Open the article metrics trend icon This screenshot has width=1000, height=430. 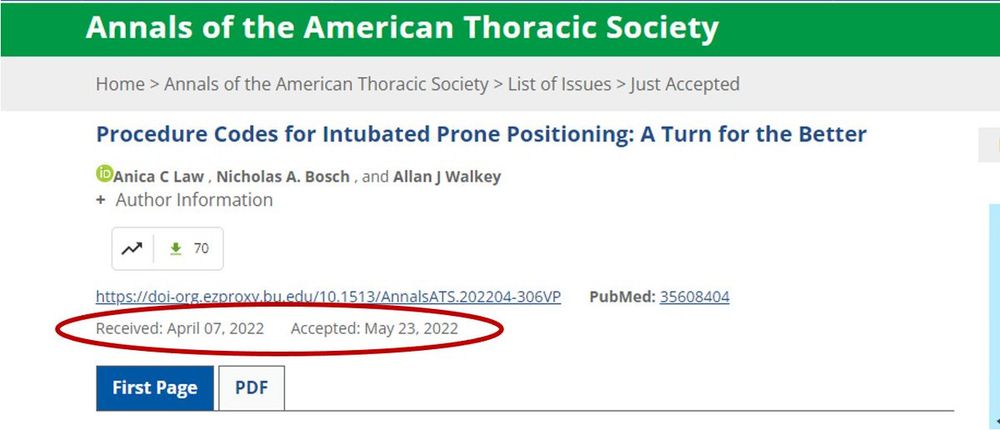132,249
